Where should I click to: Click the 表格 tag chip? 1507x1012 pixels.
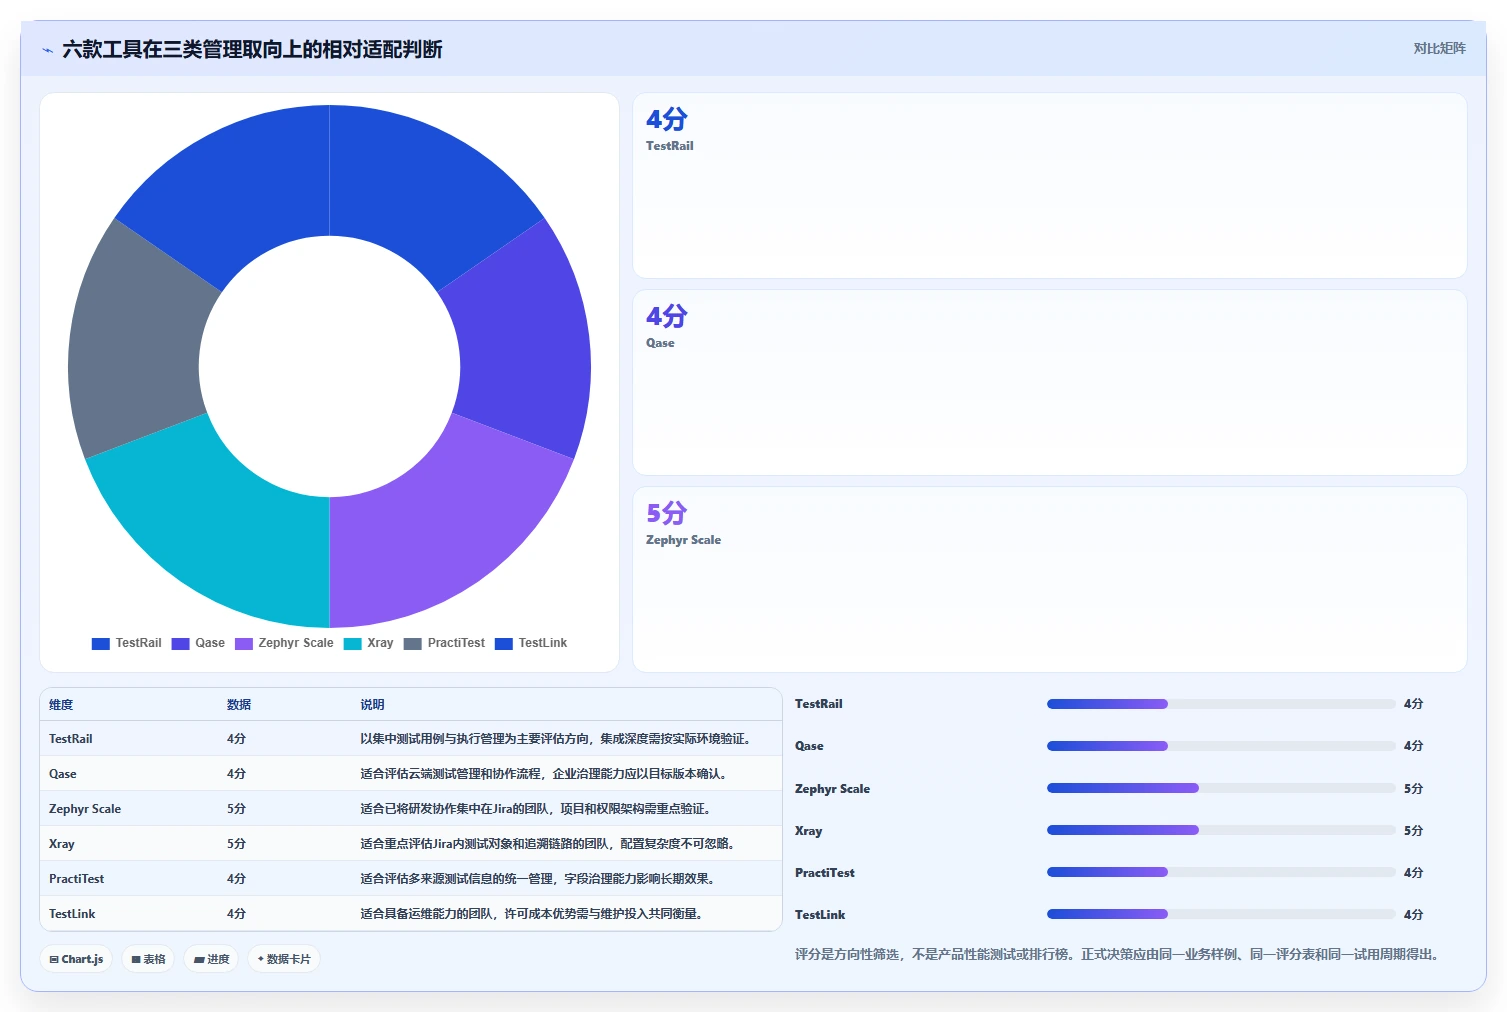click(148, 959)
